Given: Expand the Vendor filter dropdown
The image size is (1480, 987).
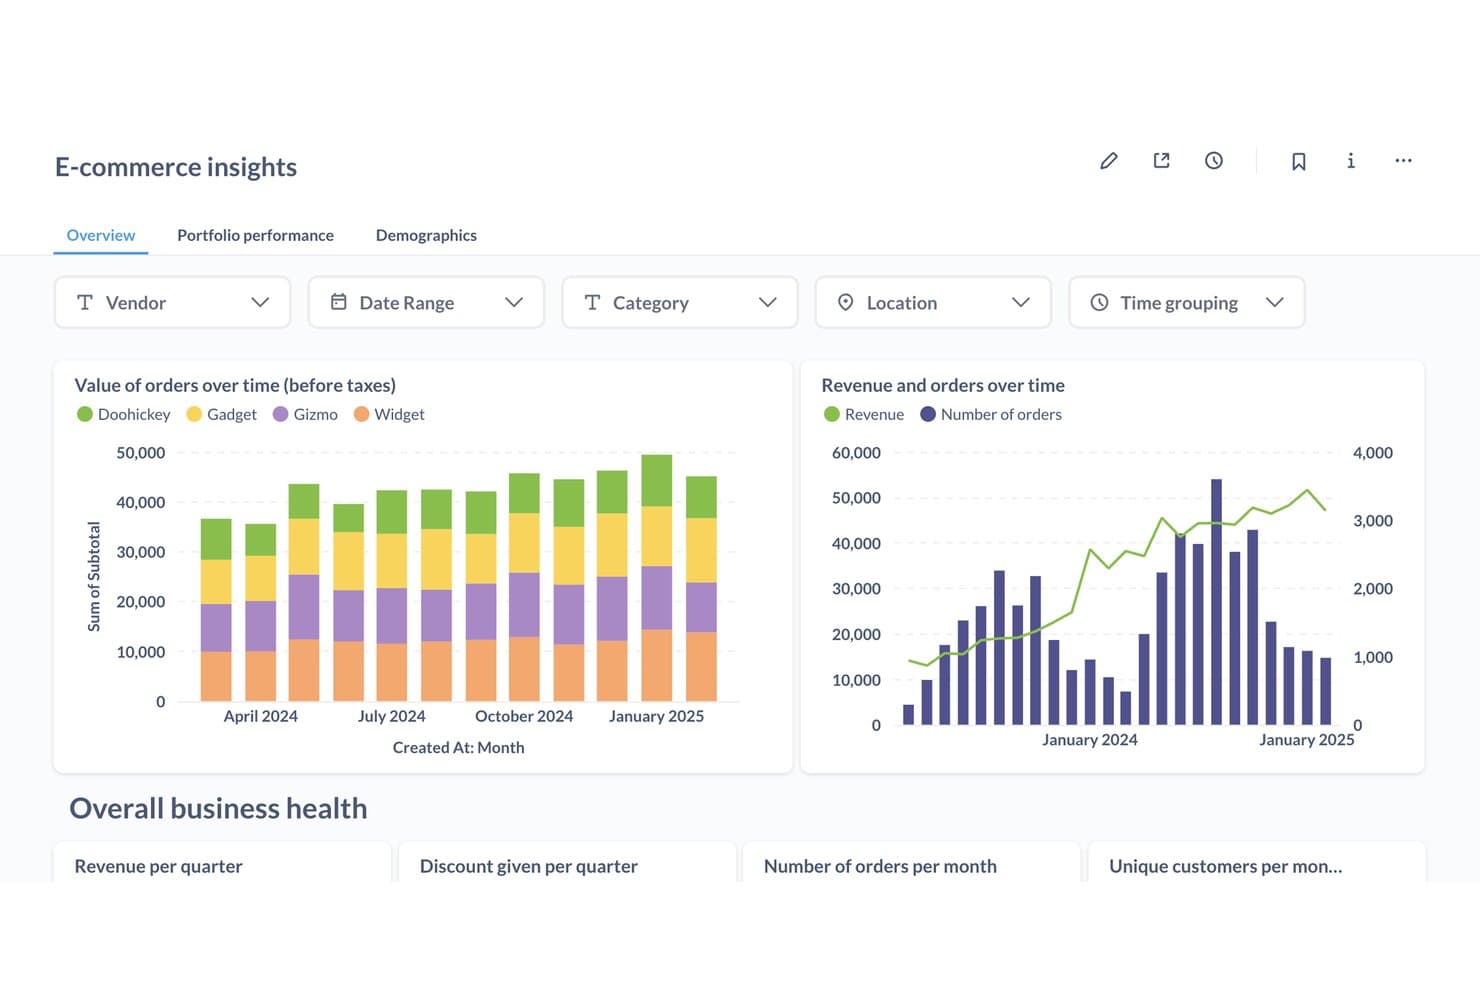Looking at the screenshot, I should coord(172,302).
